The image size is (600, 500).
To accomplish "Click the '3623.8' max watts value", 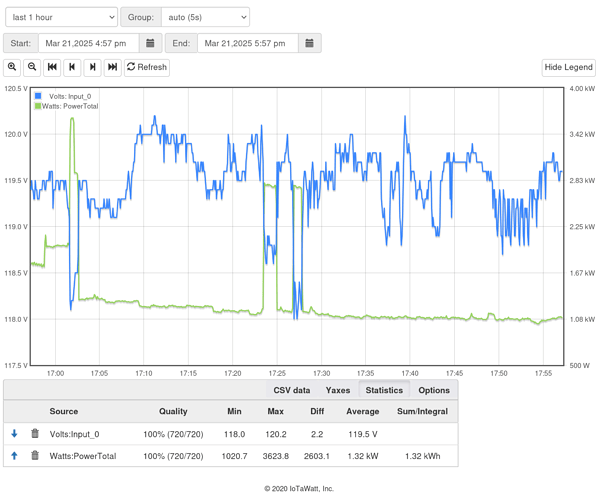I will click(276, 456).
